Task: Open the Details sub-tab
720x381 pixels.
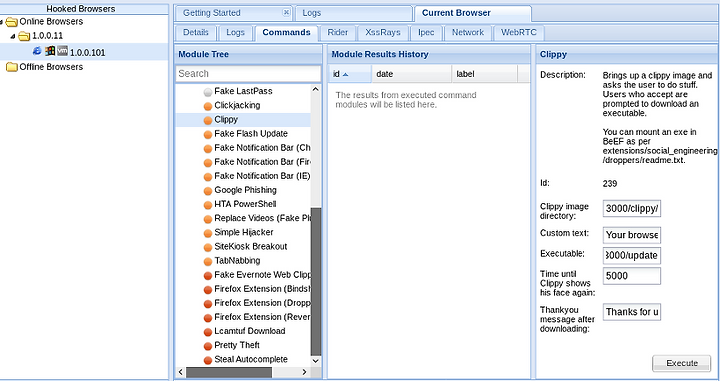Action: pyautogui.click(x=196, y=33)
